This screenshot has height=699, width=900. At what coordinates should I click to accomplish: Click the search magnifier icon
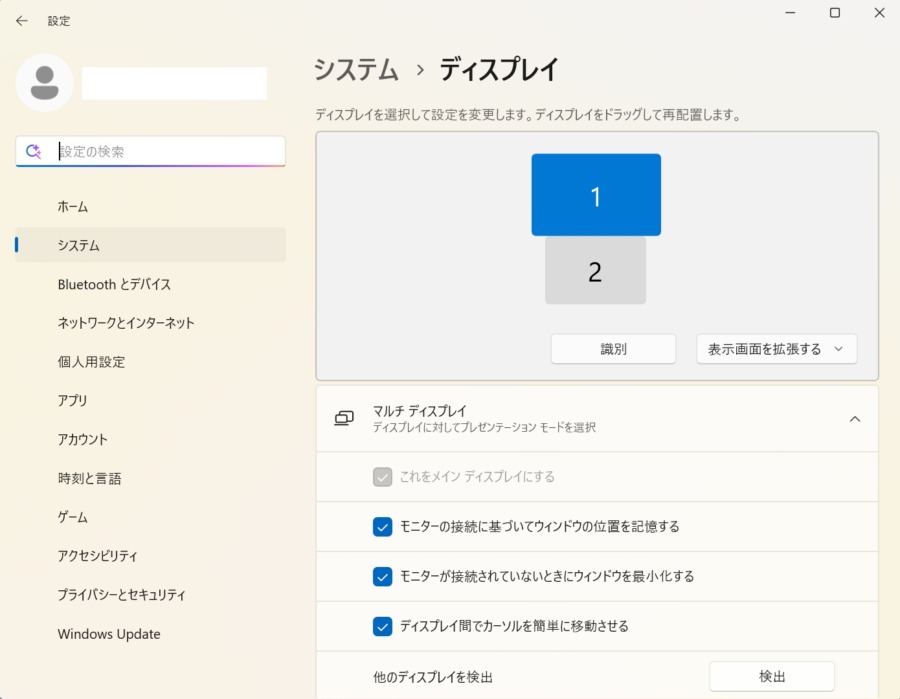tap(33, 152)
